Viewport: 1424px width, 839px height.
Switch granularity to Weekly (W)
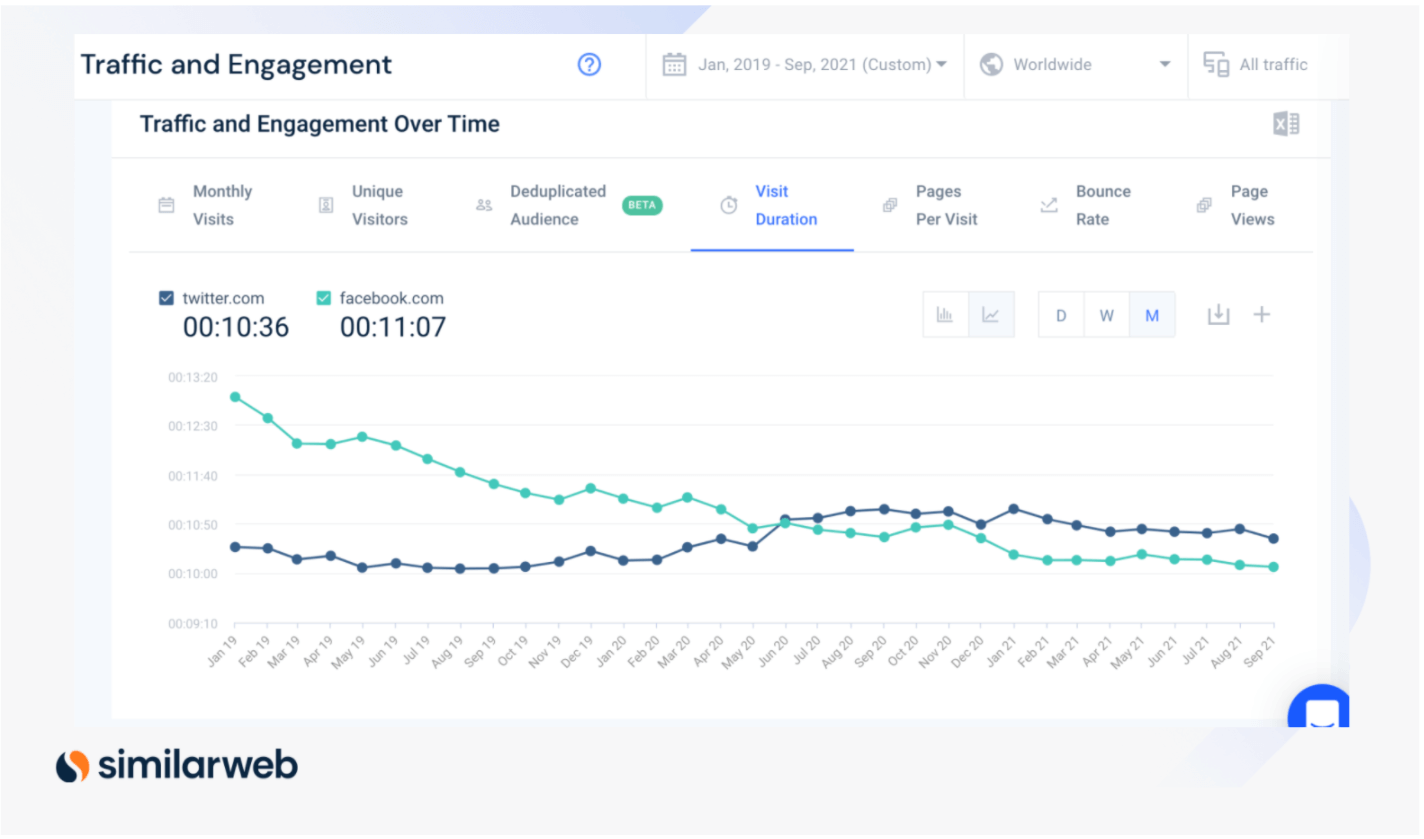(x=1107, y=315)
